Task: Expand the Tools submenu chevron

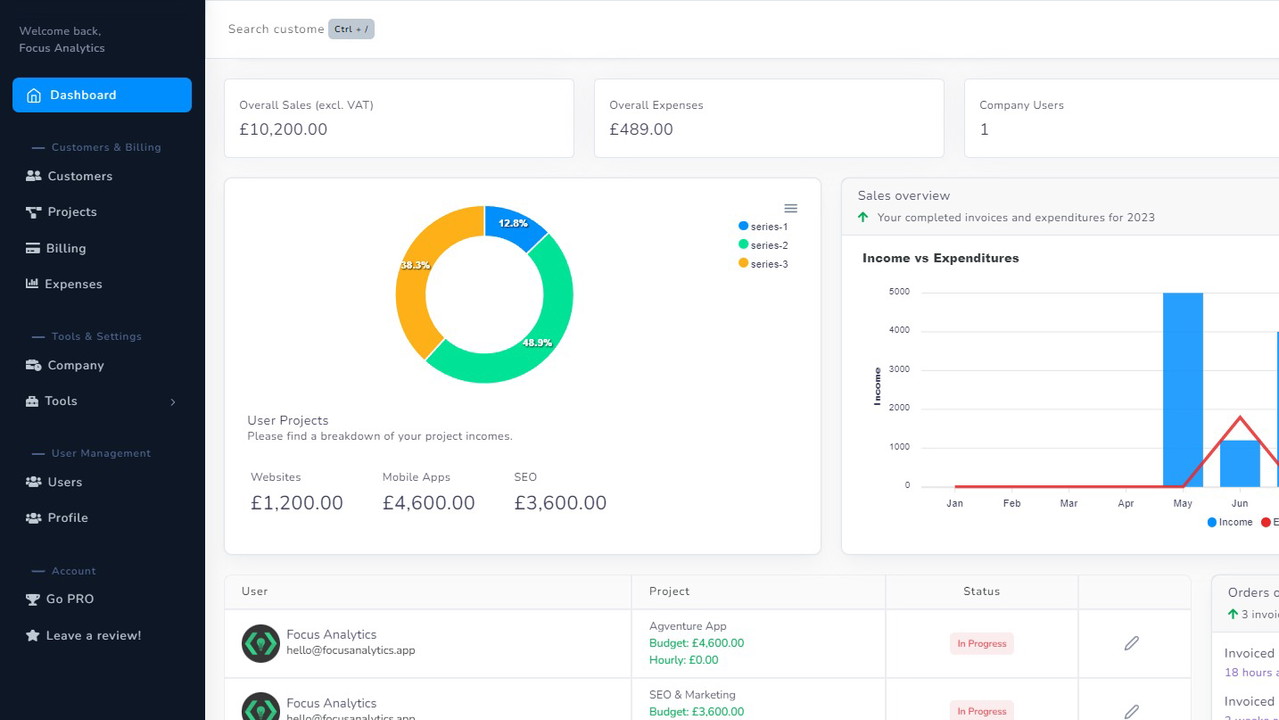Action: pyautogui.click(x=172, y=401)
